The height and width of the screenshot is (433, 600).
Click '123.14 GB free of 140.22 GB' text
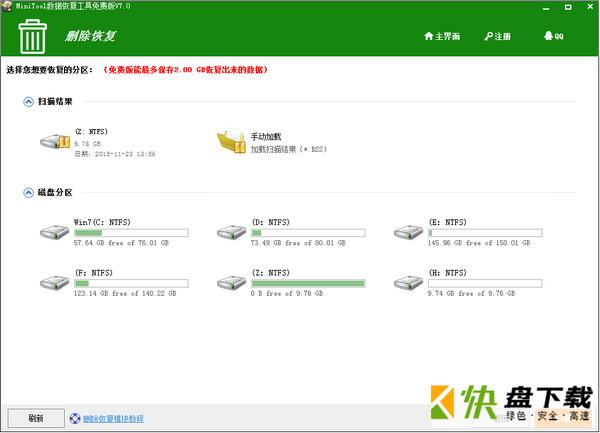125,293
